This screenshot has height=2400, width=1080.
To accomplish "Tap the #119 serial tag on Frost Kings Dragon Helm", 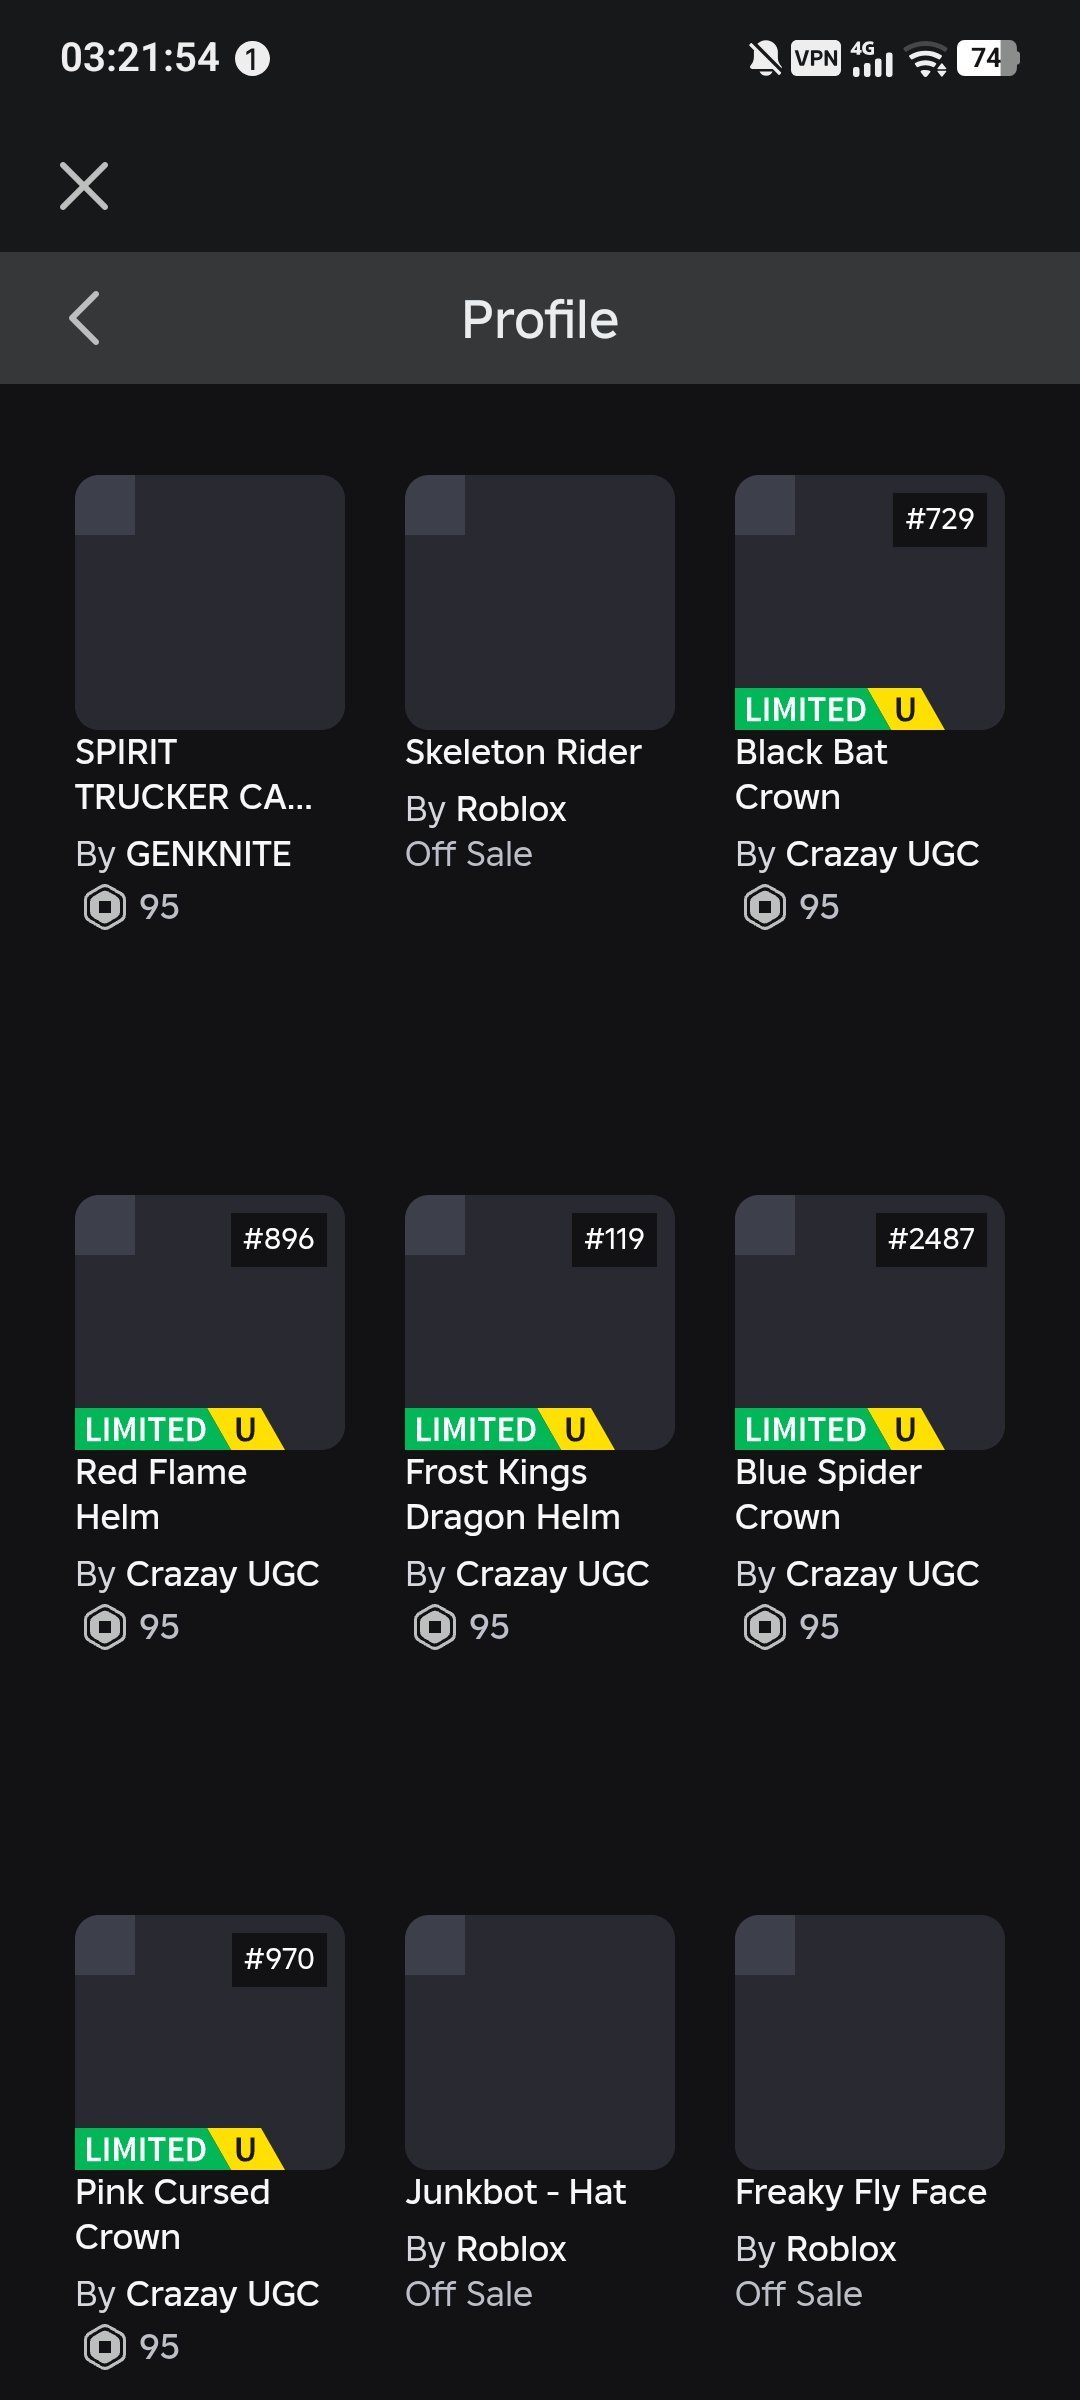I will pos(614,1239).
